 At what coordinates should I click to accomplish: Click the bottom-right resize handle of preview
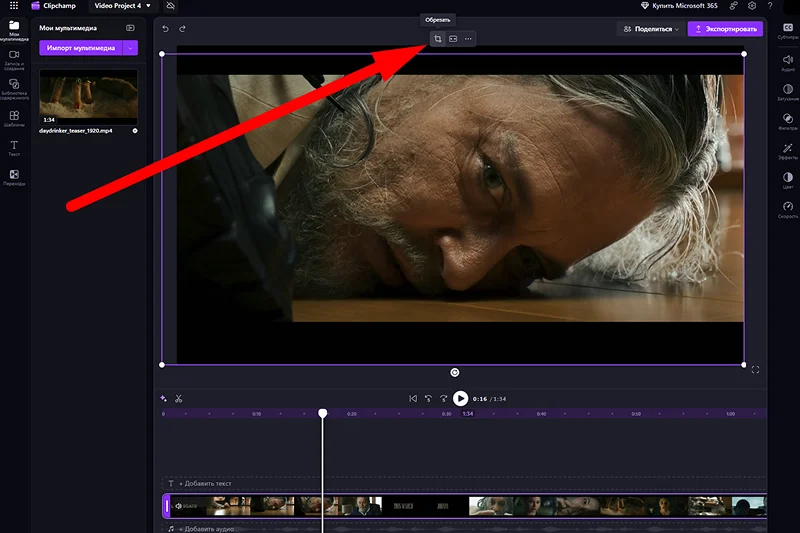coord(744,365)
